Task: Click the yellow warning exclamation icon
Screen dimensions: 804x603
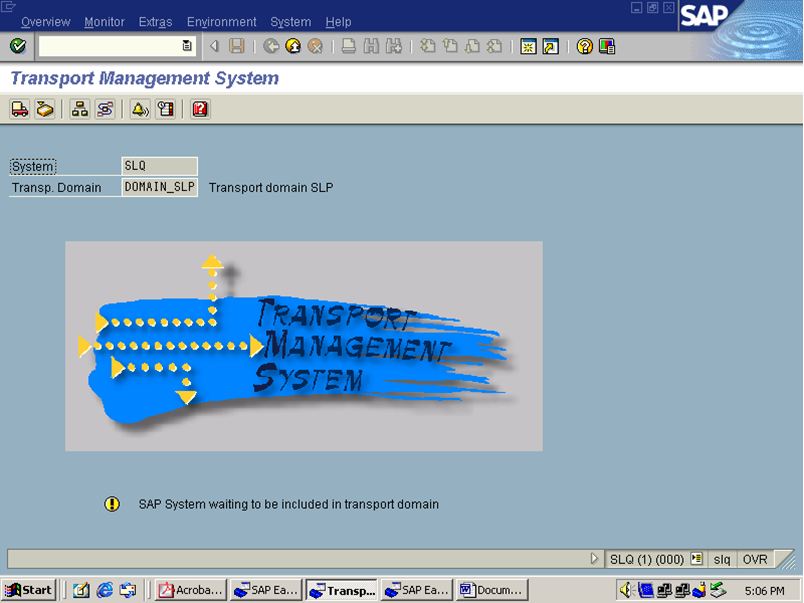Action: (112, 504)
